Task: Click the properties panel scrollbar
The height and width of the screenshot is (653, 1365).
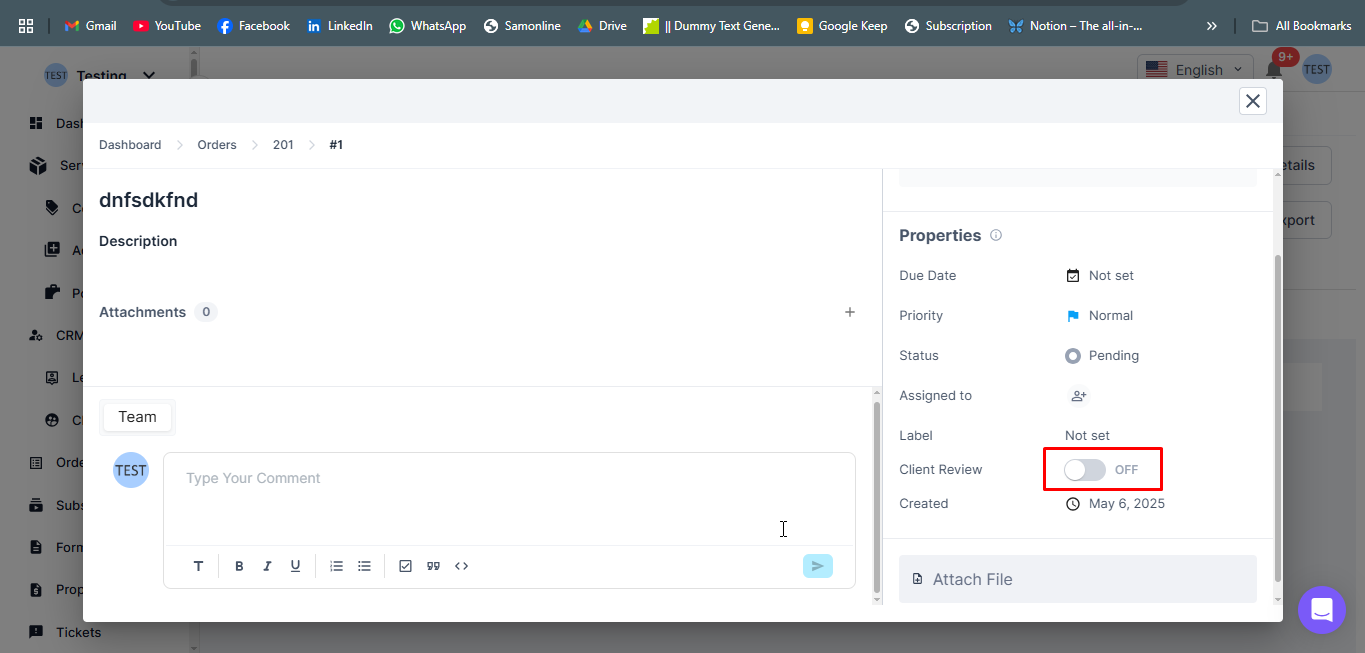Action: [x=1277, y=418]
